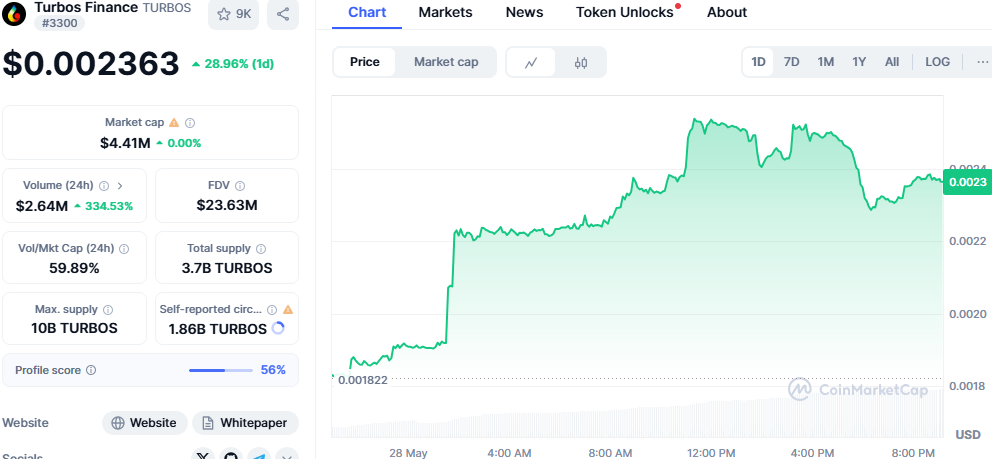Click the 56% profile score value
The height and width of the screenshot is (459, 992).
tap(273, 370)
